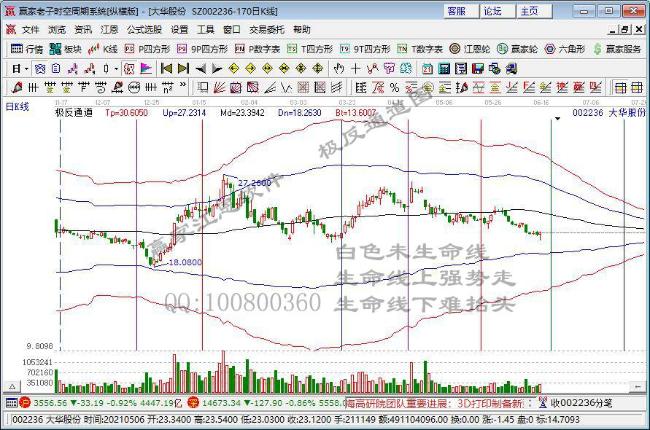Image resolution: width=650 pixels, height=430 pixels.
Task: Open the 交易委托 menu
Action: [267, 30]
